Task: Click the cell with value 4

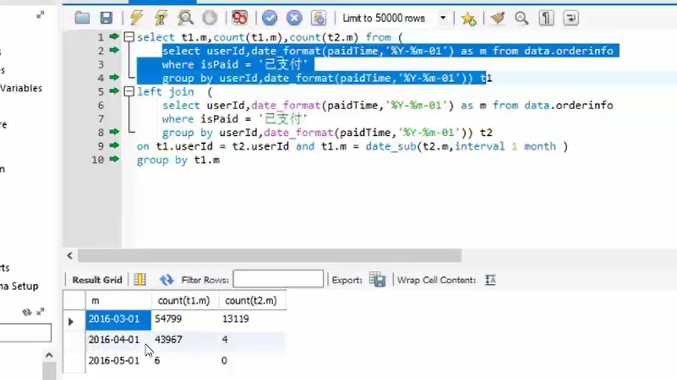Action: [x=253, y=340]
